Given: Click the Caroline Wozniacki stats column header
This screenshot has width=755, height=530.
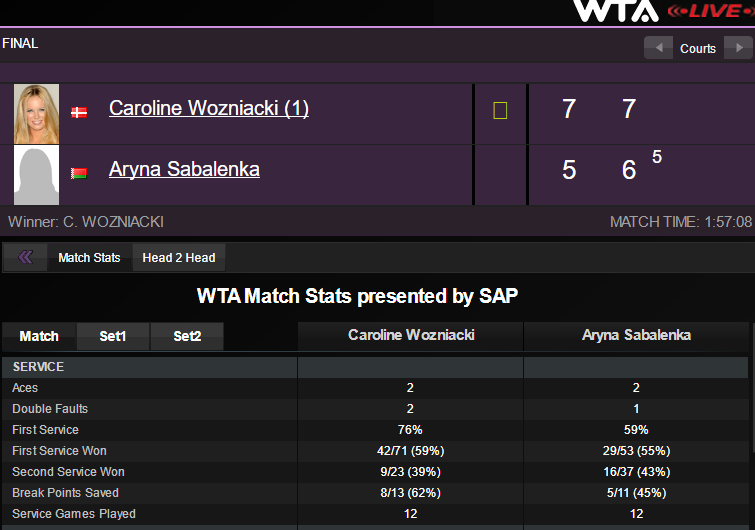Looking at the screenshot, I should 410,335.
